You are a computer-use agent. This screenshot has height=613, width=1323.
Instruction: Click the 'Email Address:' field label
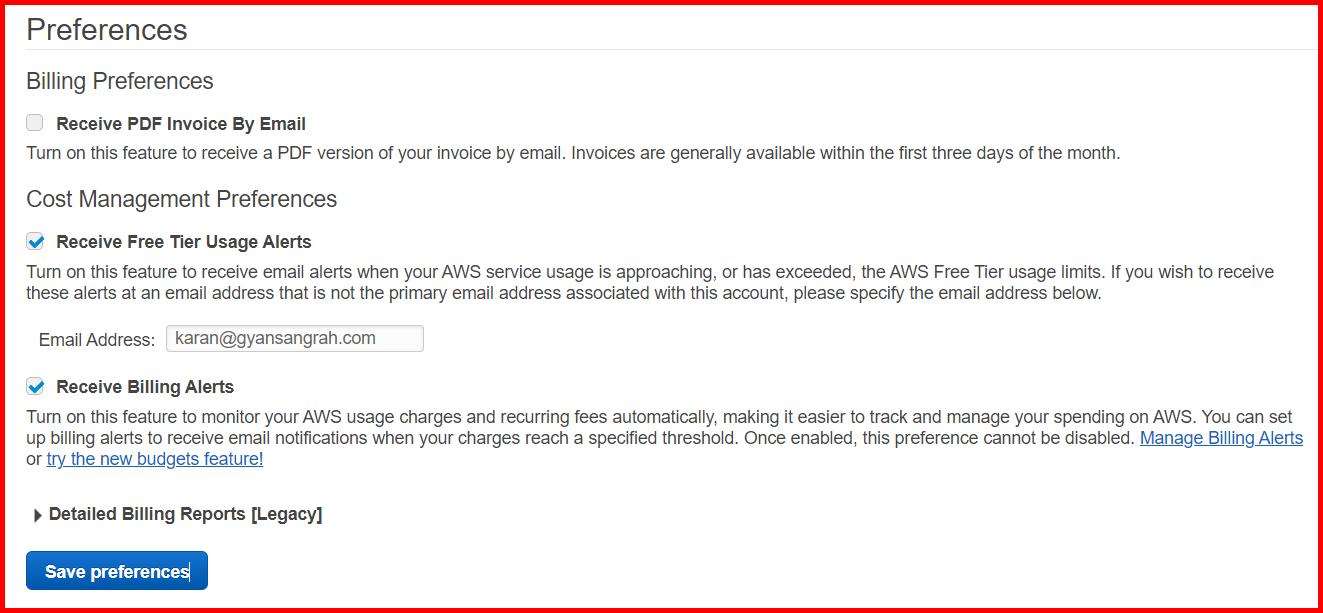click(x=97, y=340)
